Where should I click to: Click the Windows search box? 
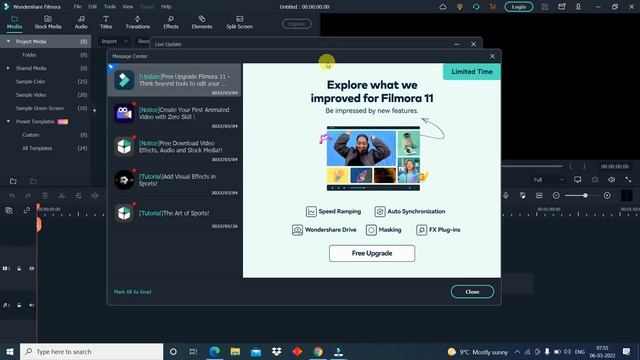(x=91, y=352)
